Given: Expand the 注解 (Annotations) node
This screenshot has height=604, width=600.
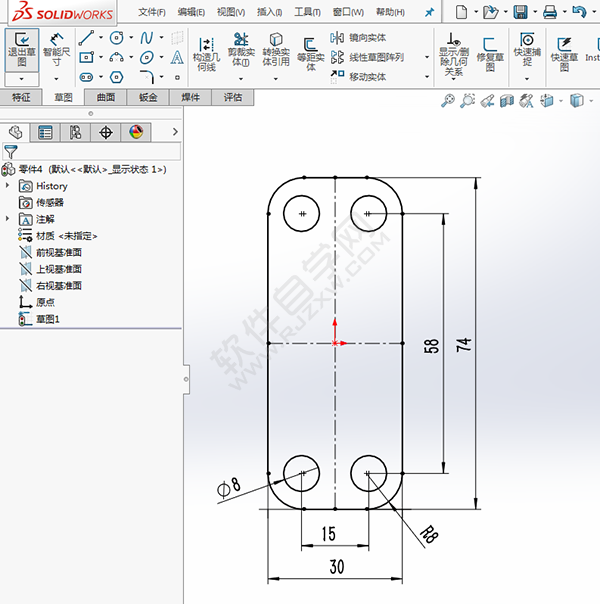Looking at the screenshot, I should [x=7, y=219].
